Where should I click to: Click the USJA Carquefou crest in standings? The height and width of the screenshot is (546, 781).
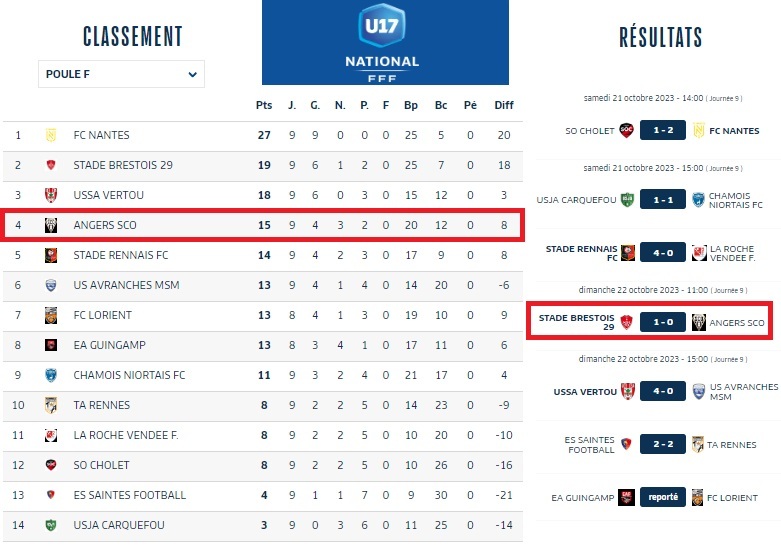coord(50,525)
